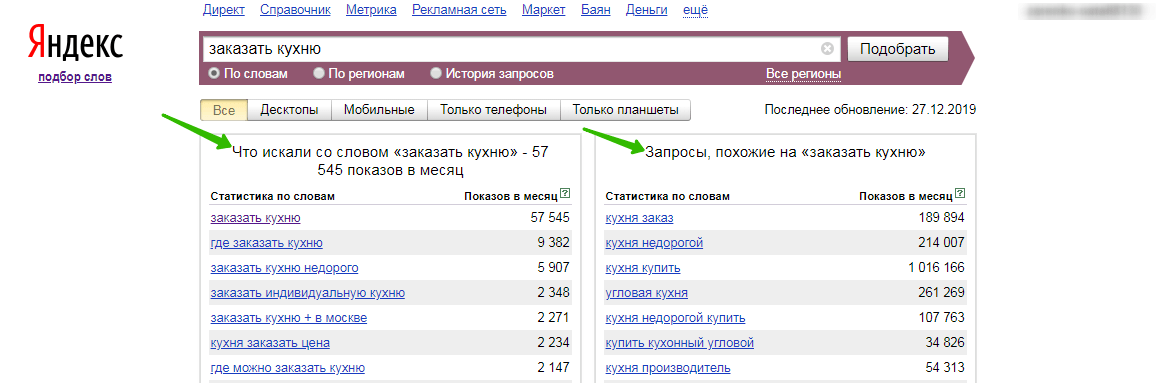Open the 'Все регионы' region selector

pos(803,74)
